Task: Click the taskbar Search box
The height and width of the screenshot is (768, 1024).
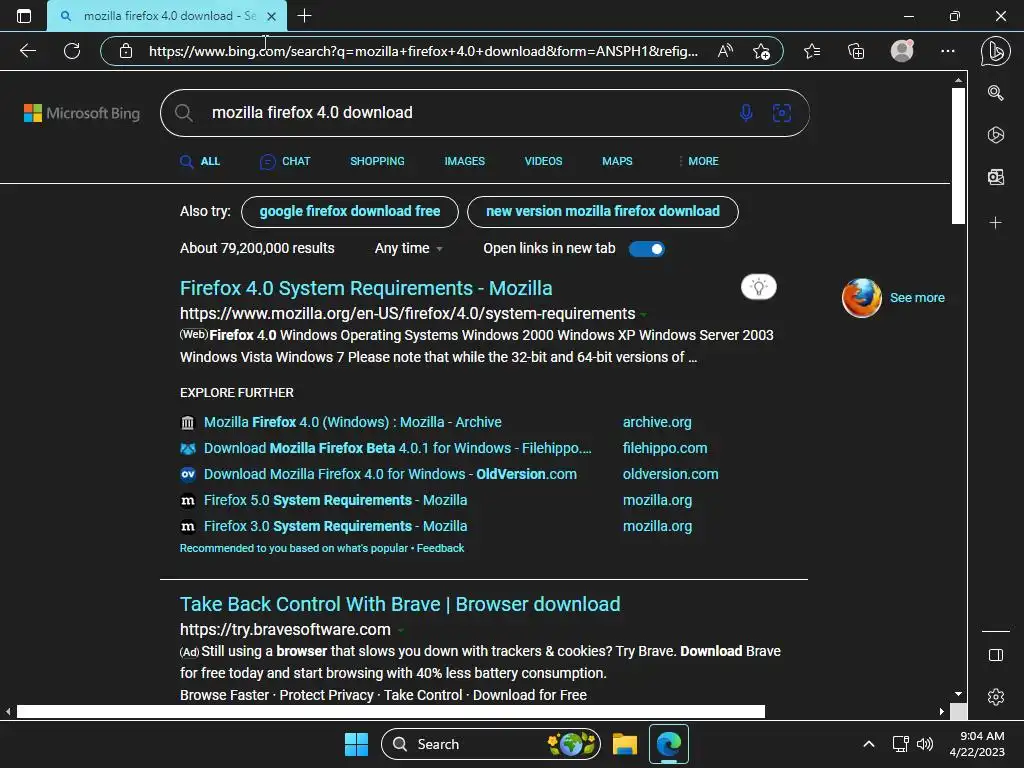Action: pos(490,744)
